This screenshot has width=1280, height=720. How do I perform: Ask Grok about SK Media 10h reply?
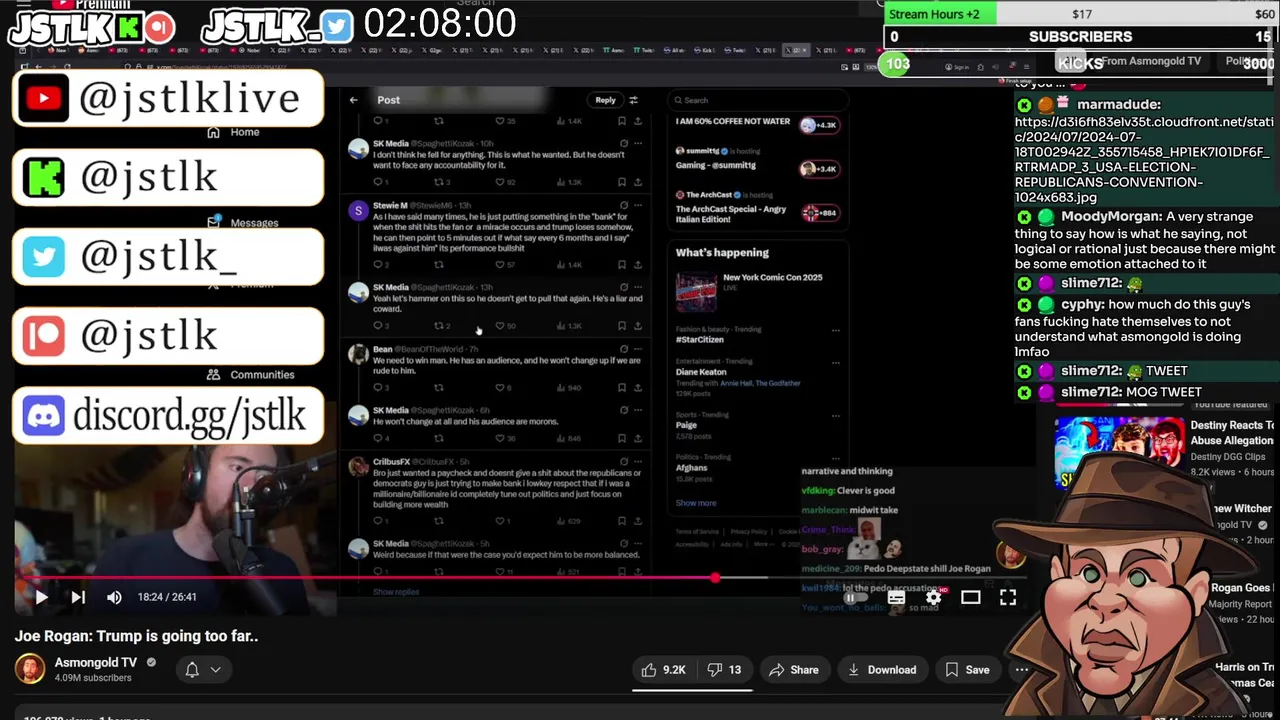coord(623,143)
